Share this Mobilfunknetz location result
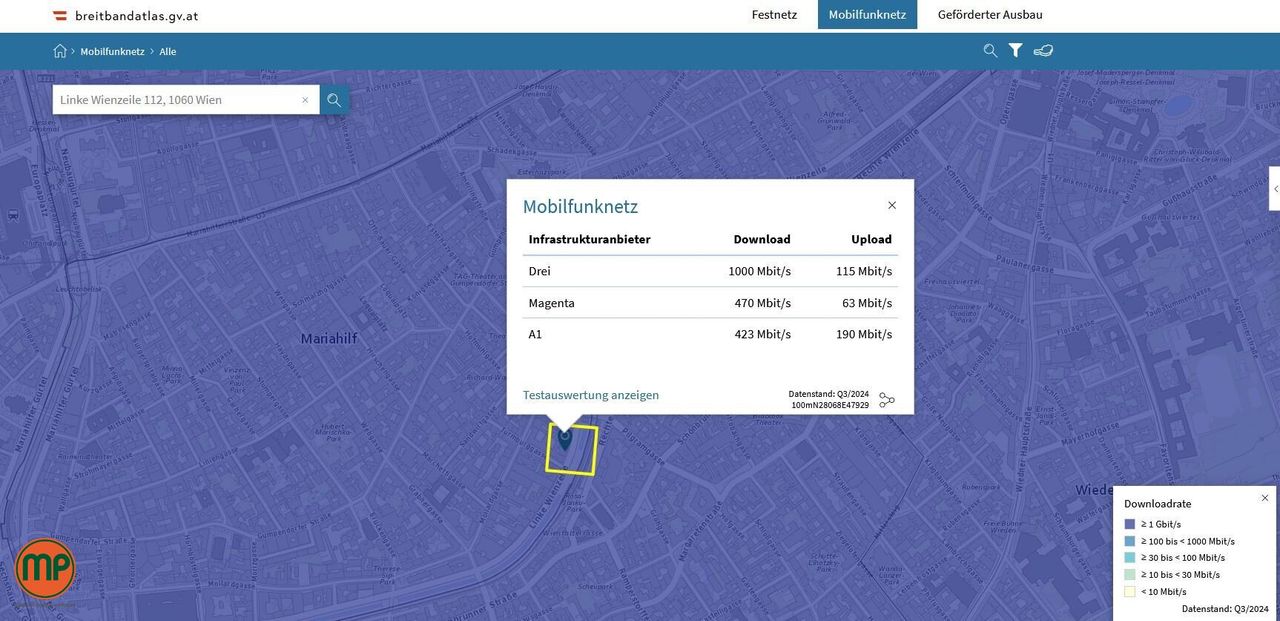 click(887, 400)
